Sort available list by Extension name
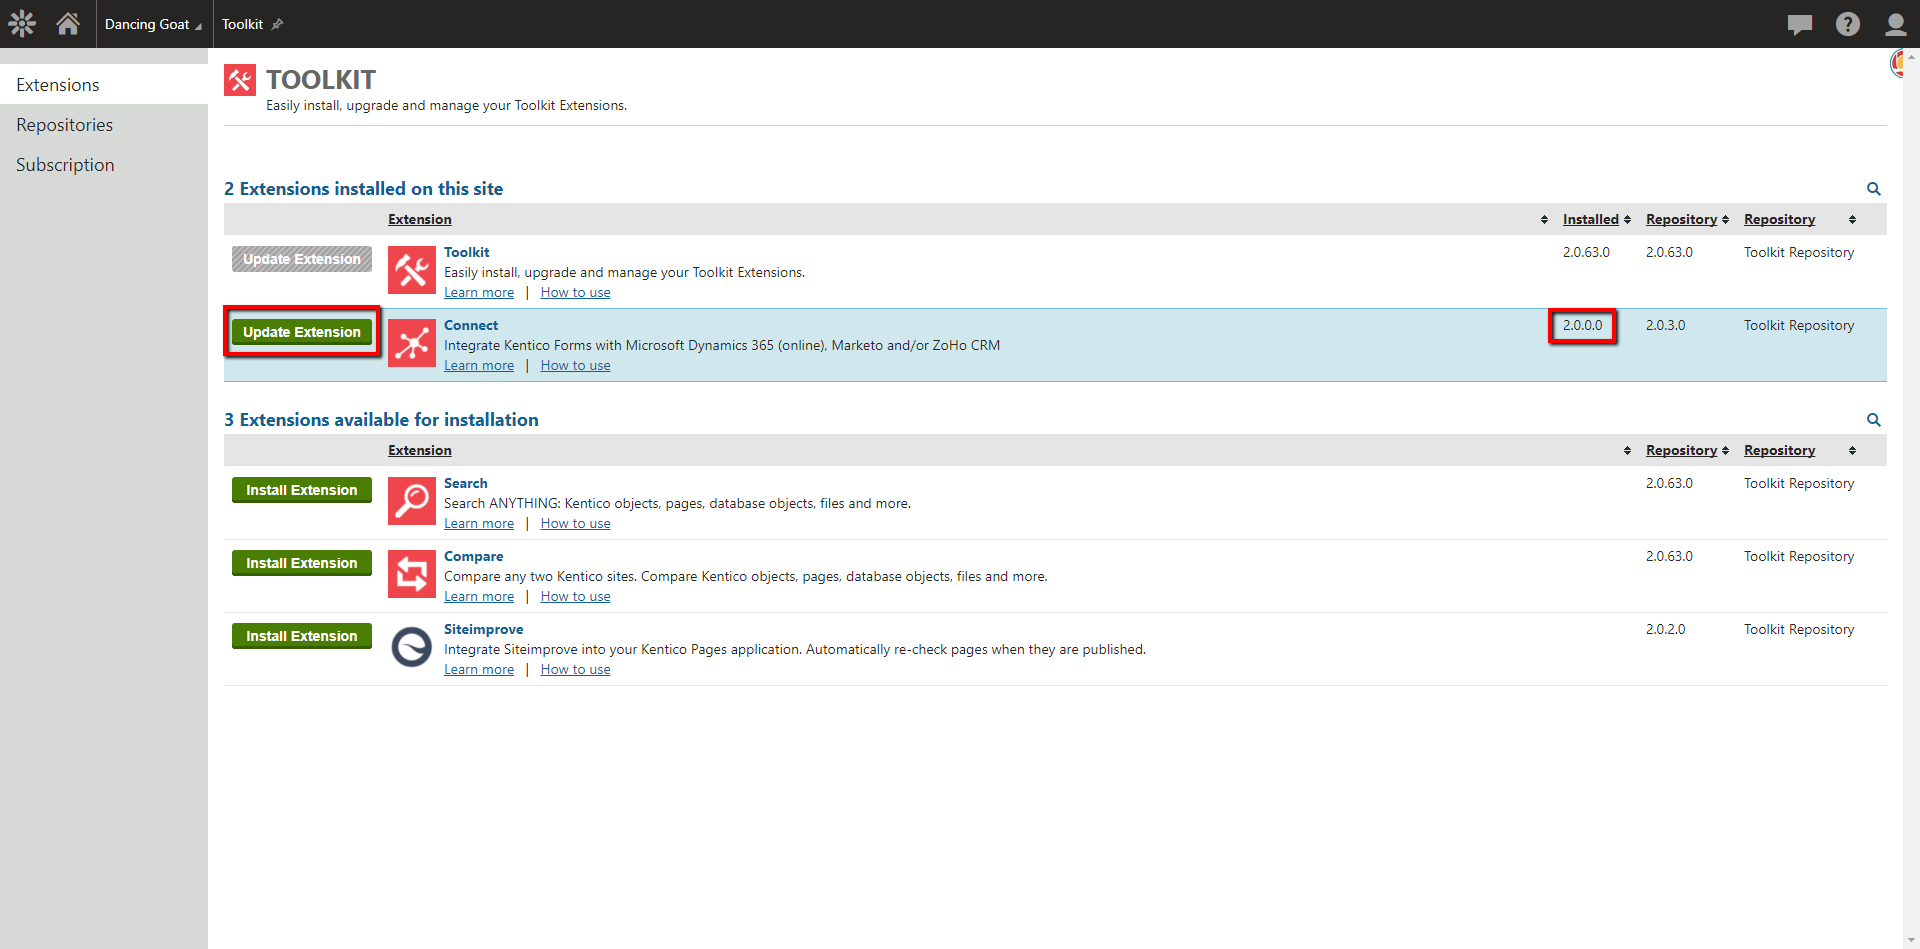Screen dimensions: 1920x949 (x=420, y=450)
